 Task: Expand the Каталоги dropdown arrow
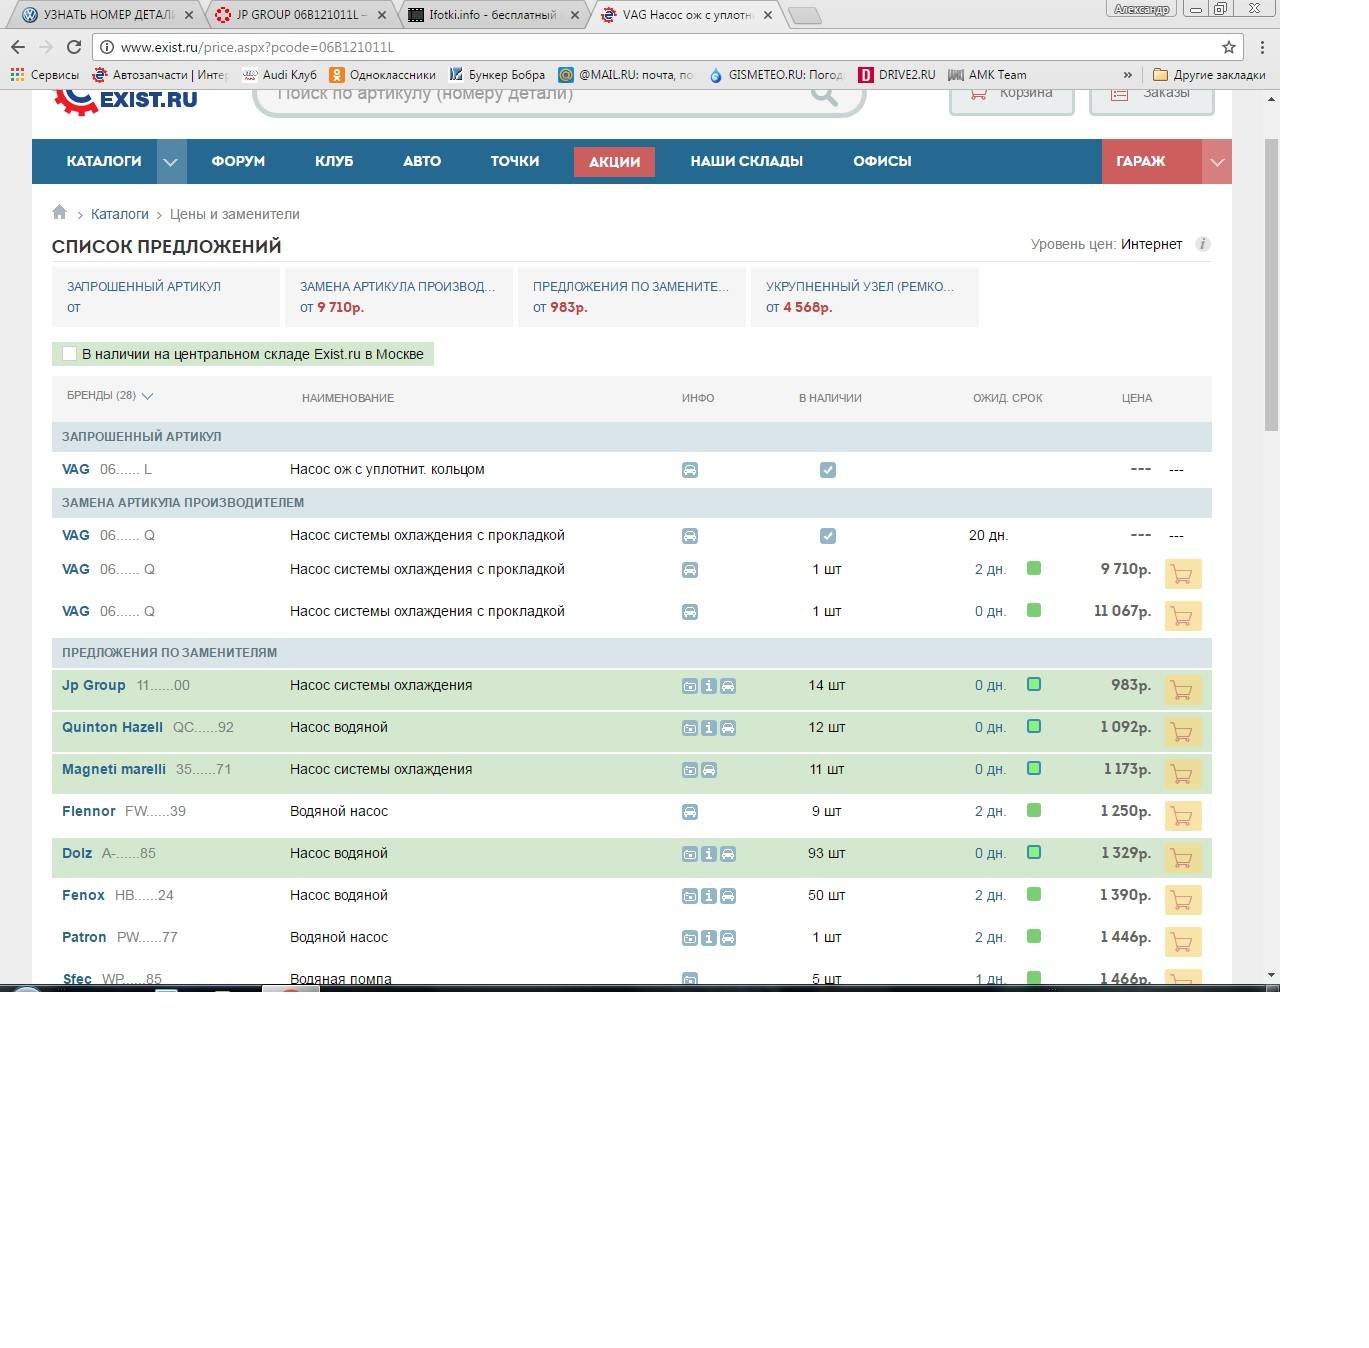pyautogui.click(x=171, y=162)
